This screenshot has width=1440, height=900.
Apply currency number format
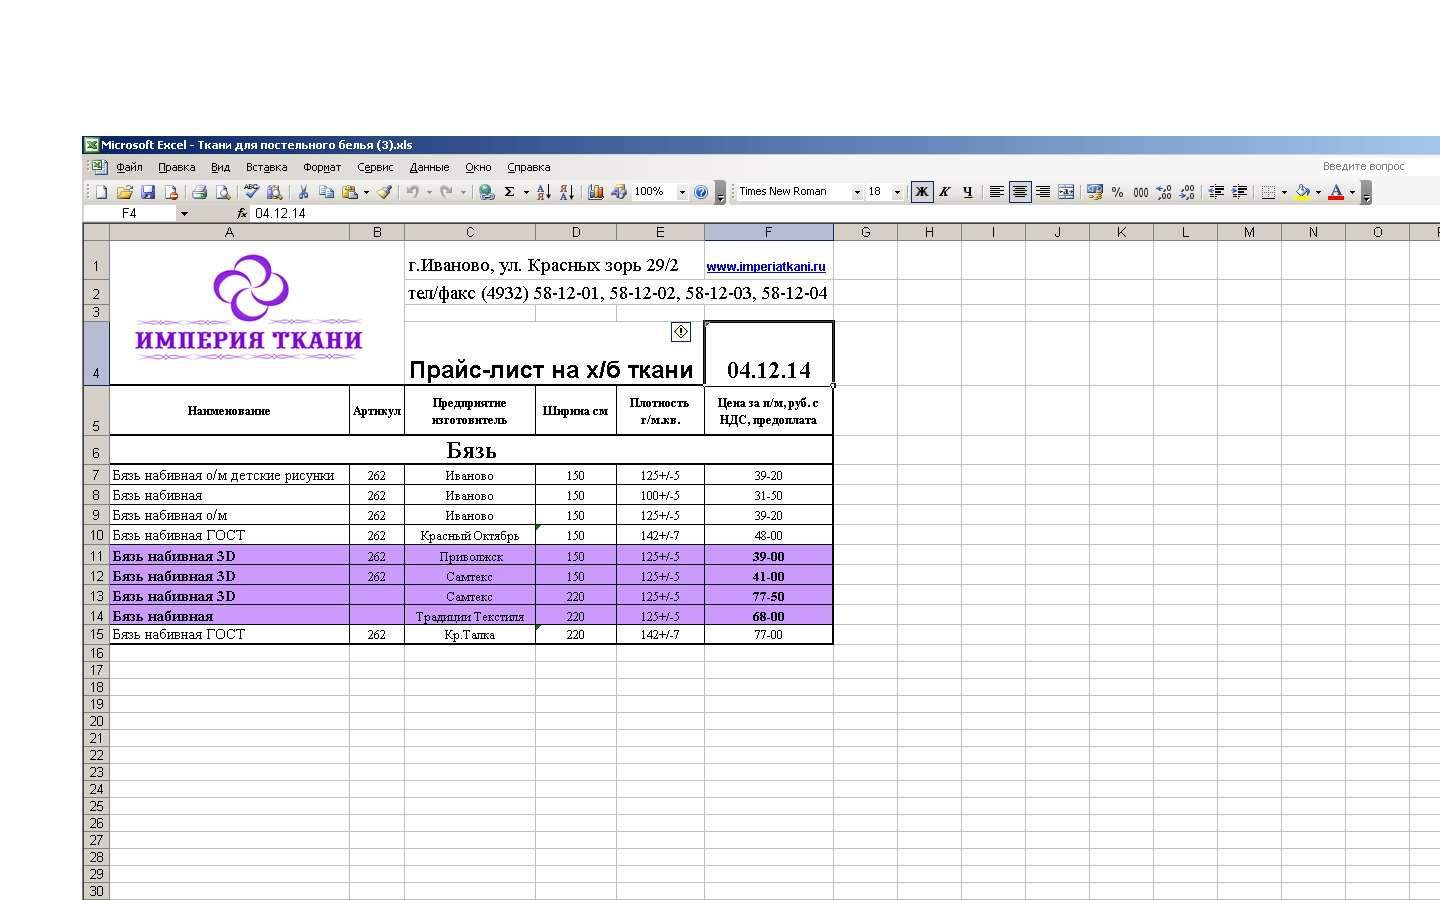[x=1094, y=192]
